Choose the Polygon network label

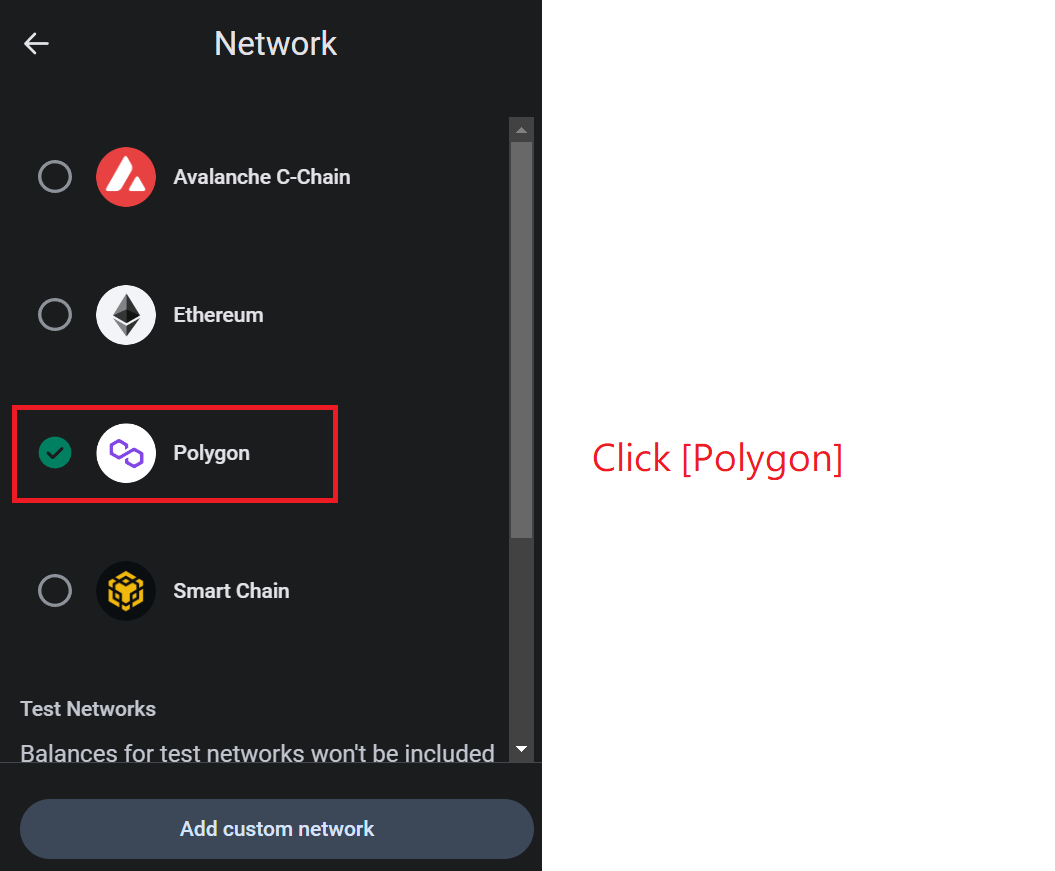point(211,453)
